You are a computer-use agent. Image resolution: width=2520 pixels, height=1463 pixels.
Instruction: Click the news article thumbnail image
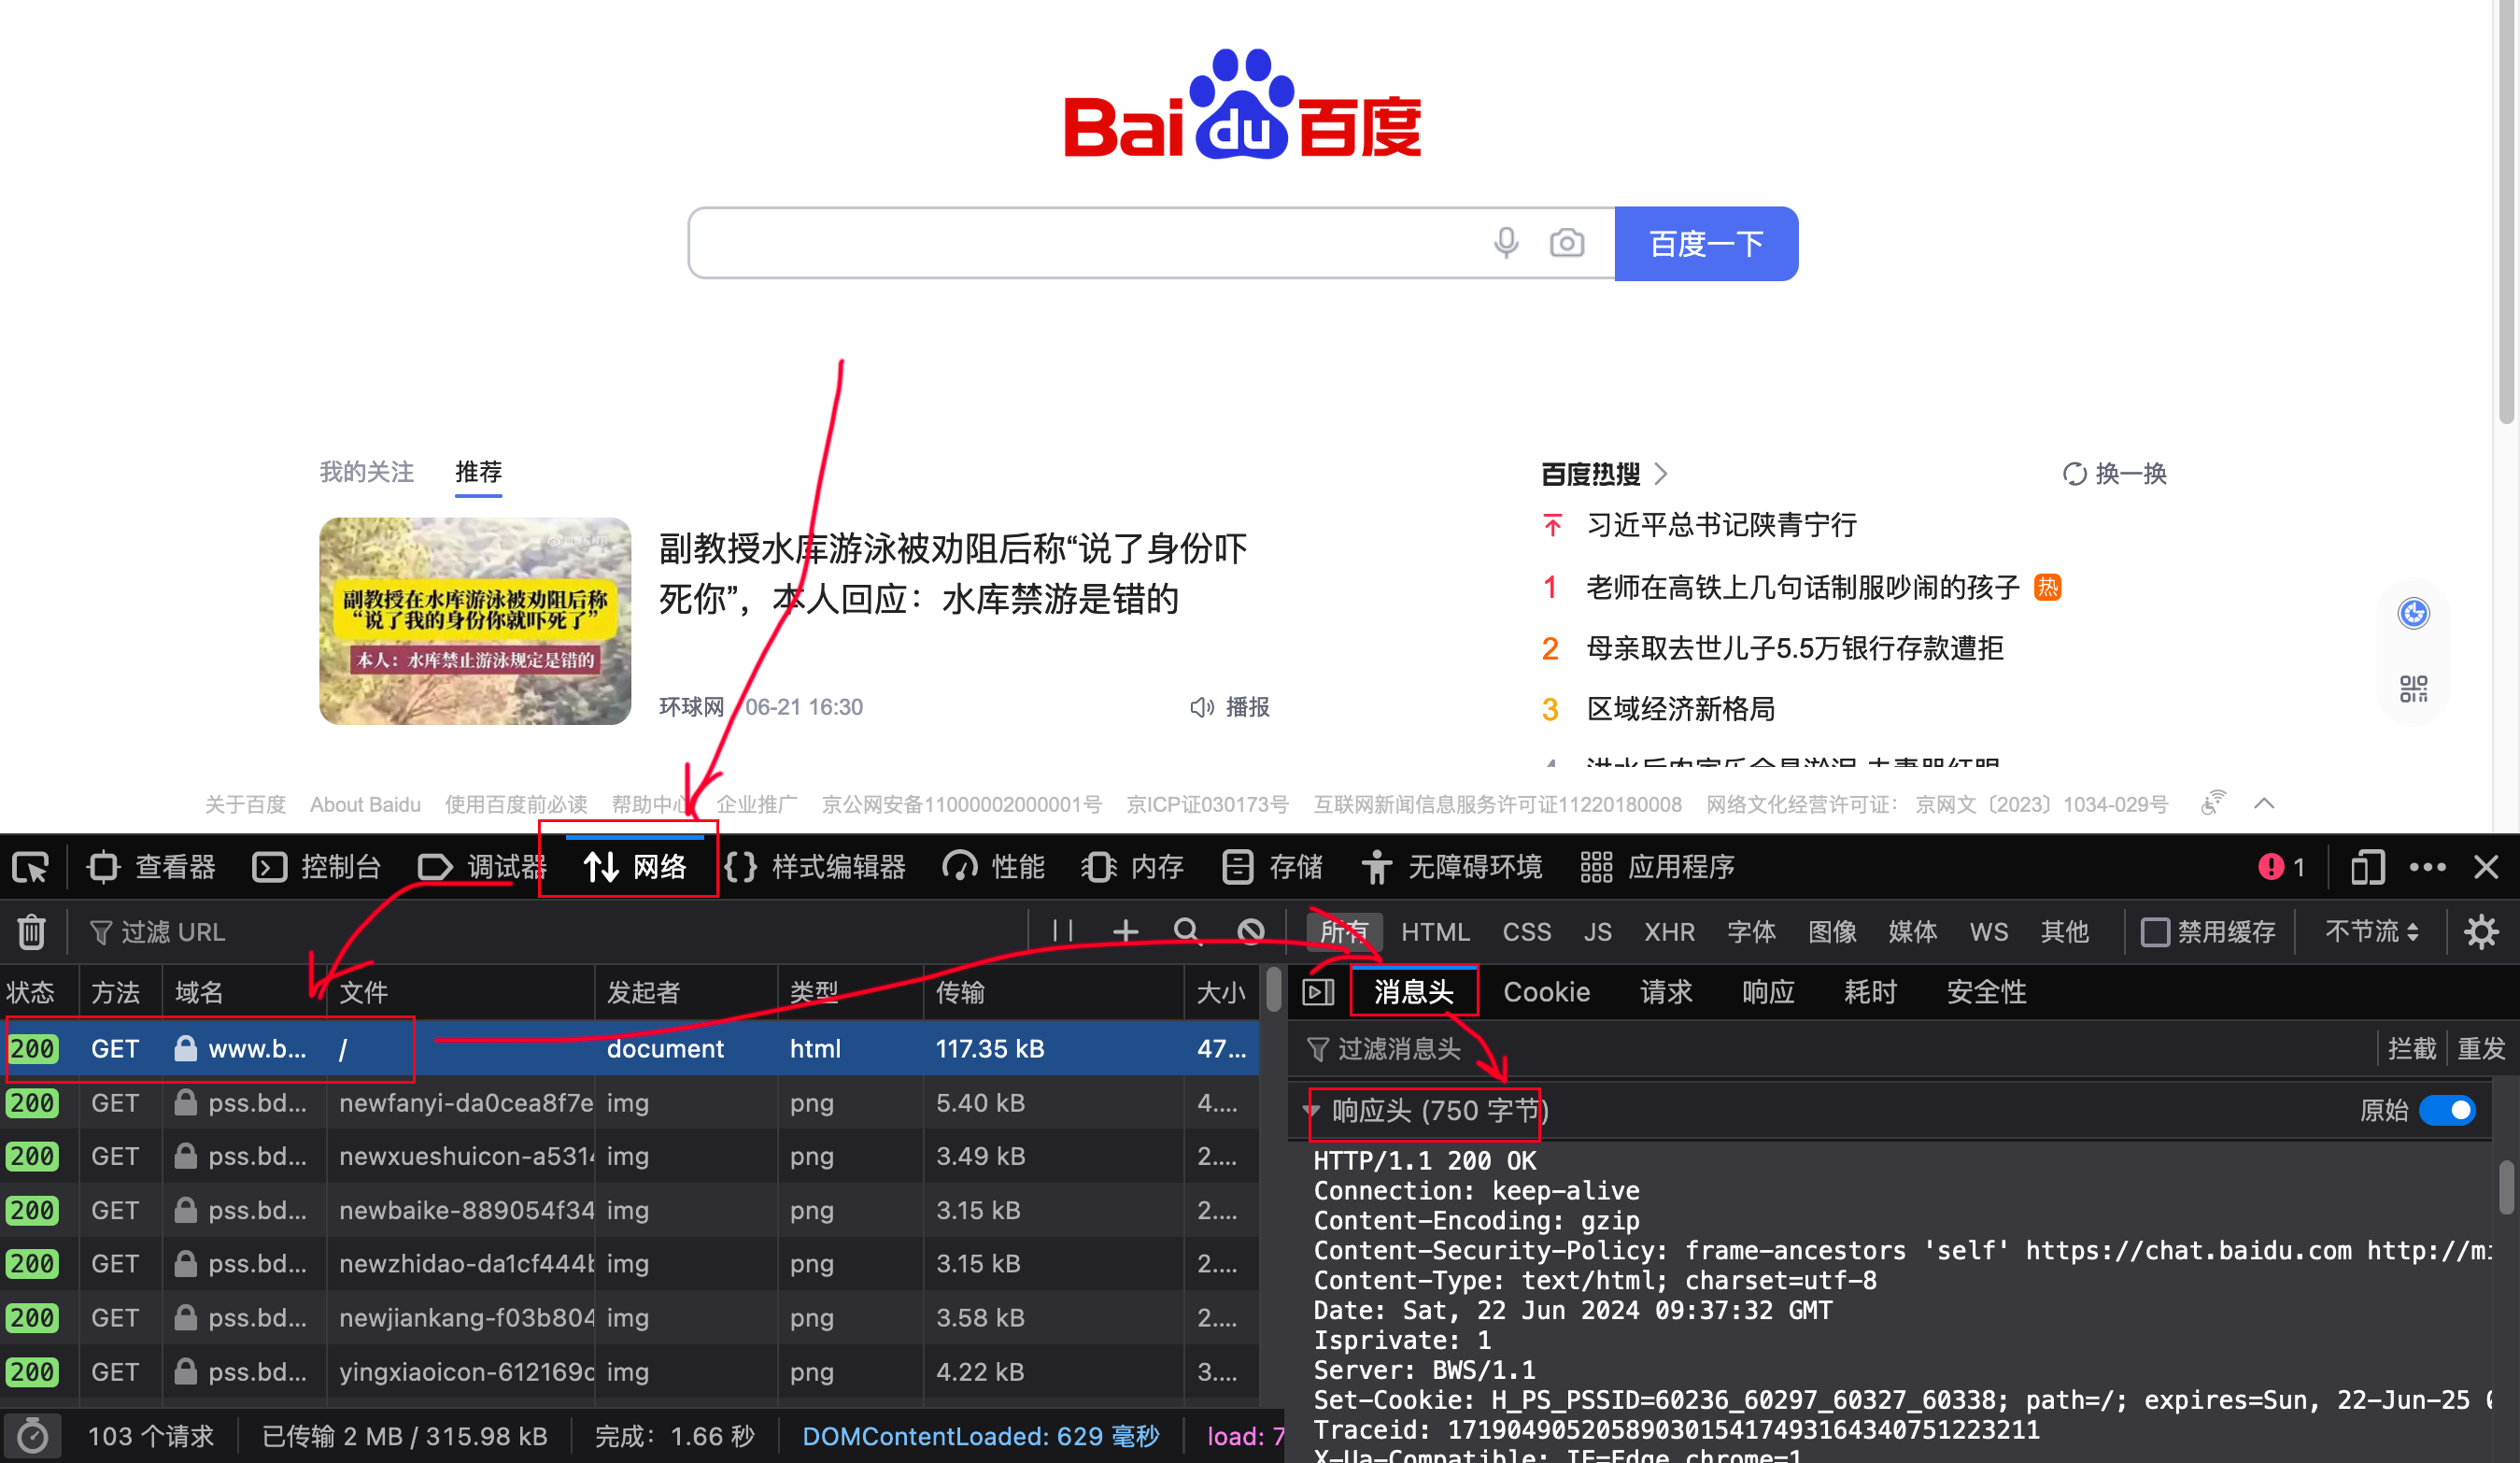475,621
